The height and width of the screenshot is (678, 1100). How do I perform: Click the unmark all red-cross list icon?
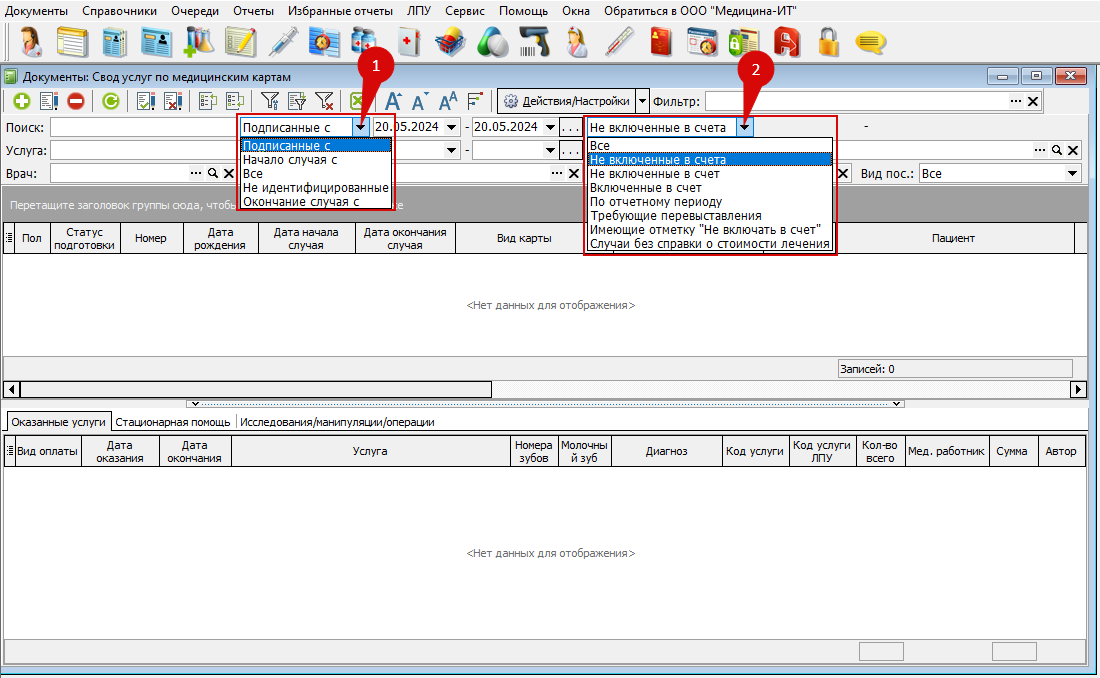pyautogui.click(x=173, y=102)
